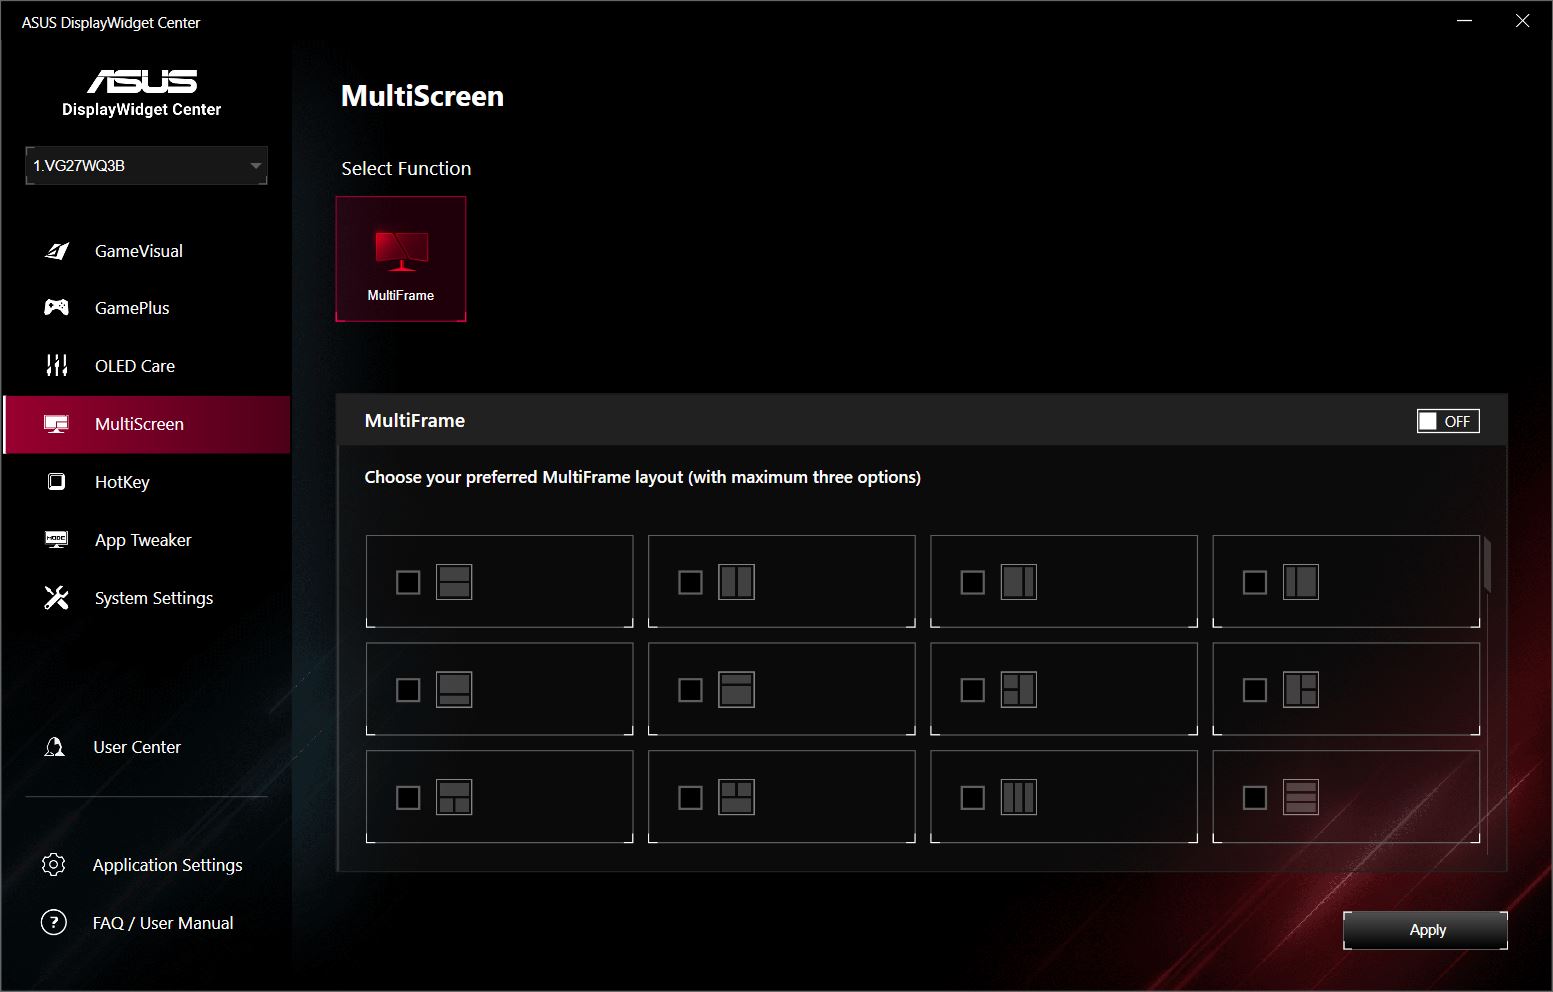The height and width of the screenshot is (992, 1553).
Task: Click the small-top large-bottom layout icon
Action: 736,690
